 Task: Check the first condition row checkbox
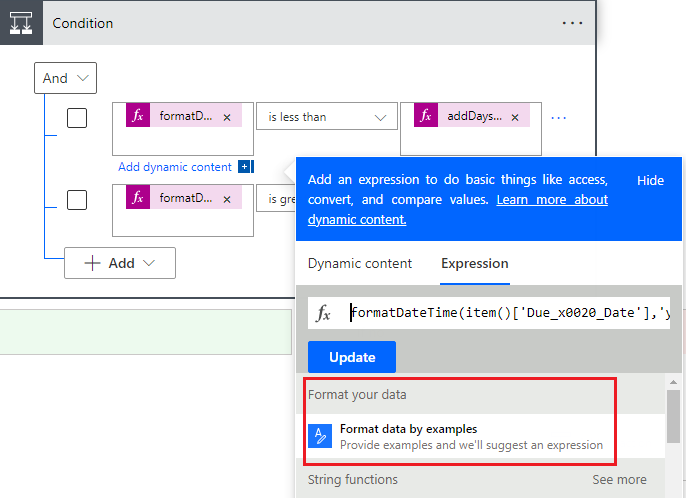click(x=77, y=118)
